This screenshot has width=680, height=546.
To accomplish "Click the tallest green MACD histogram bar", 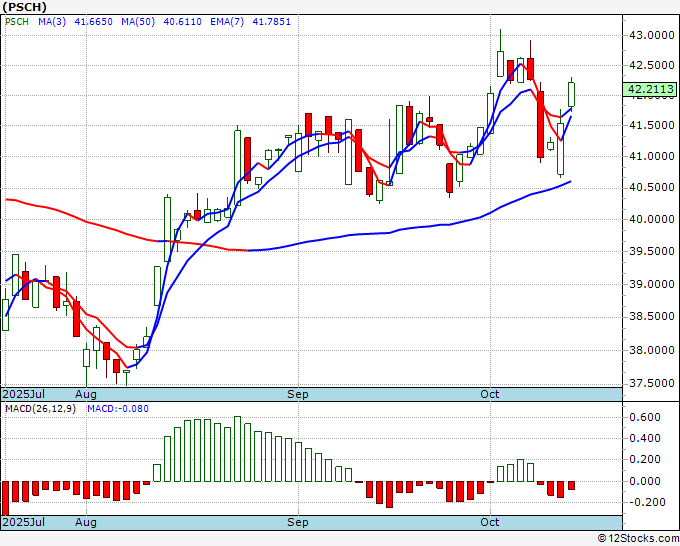I will (x=237, y=449).
